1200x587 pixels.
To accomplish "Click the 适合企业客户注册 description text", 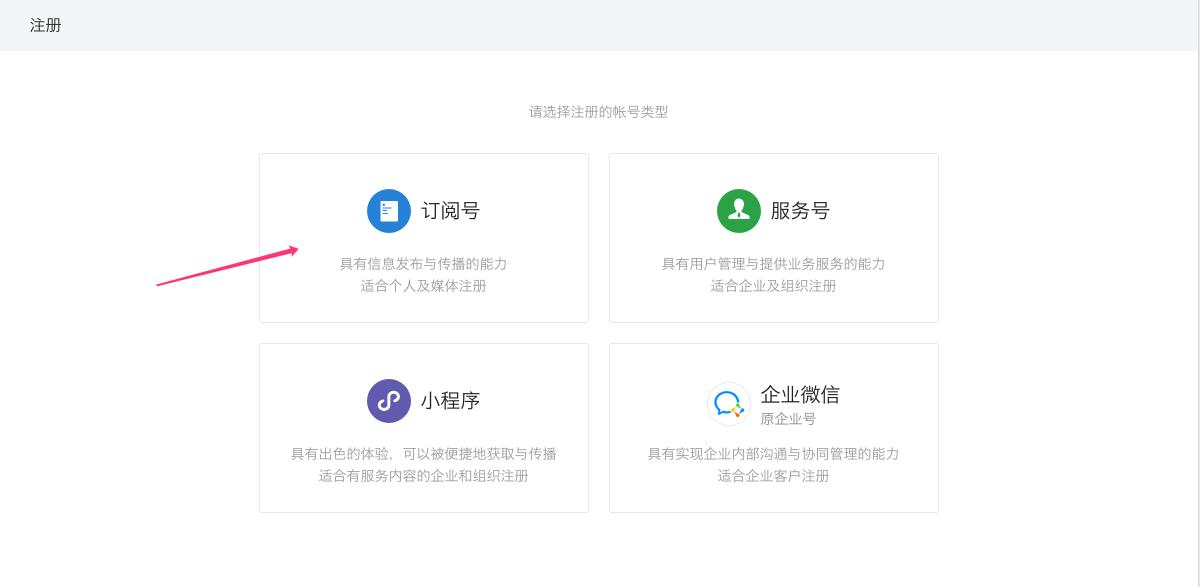I will [774, 476].
